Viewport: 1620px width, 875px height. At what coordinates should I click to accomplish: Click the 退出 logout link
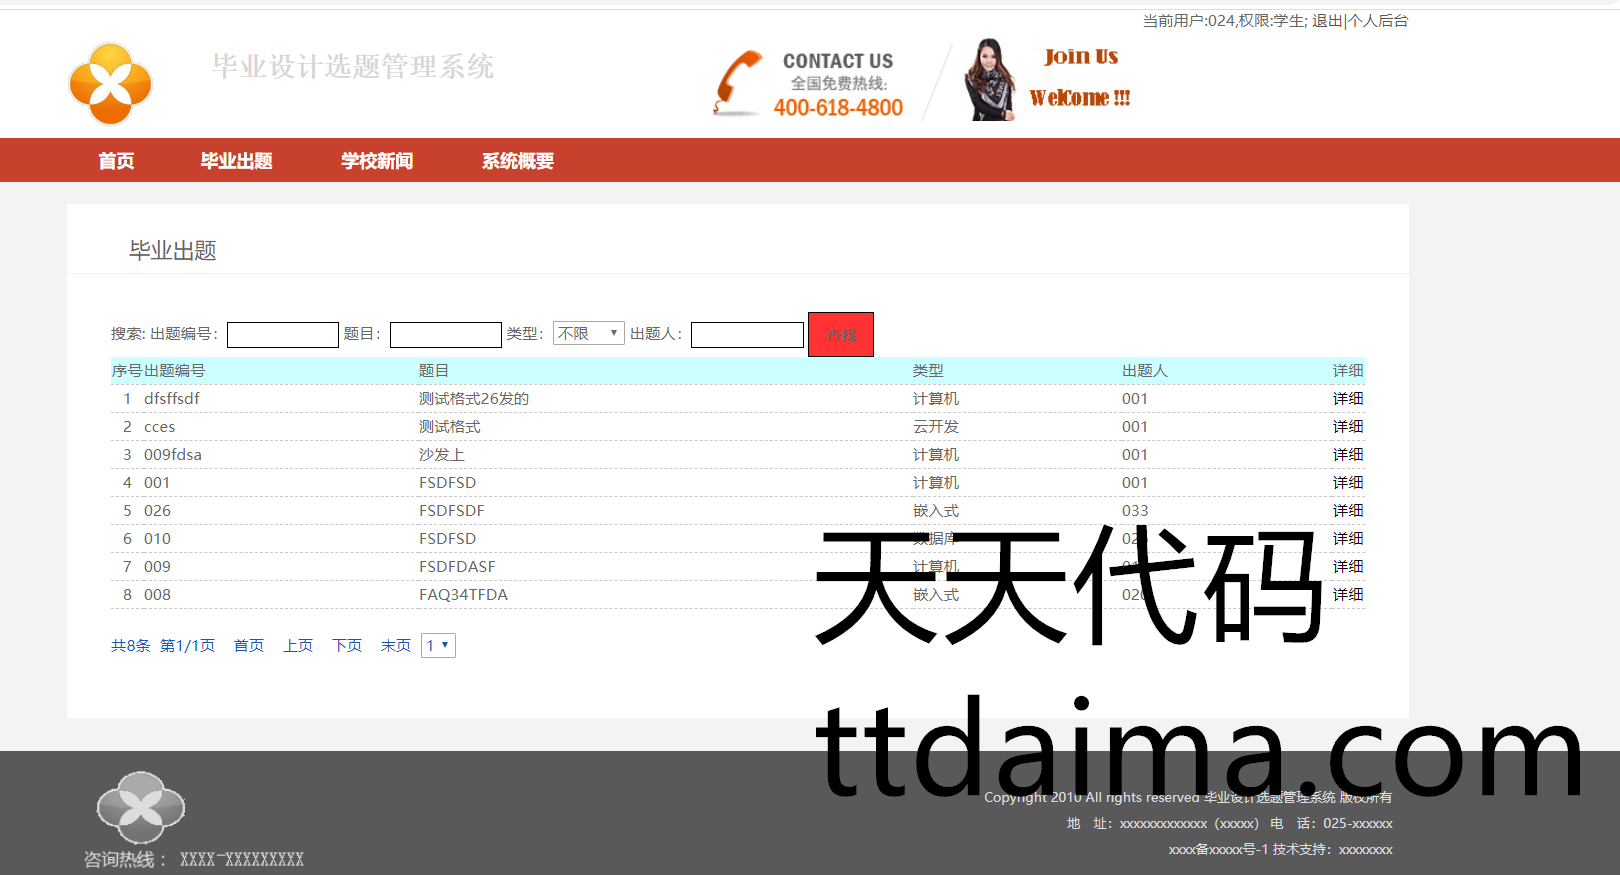point(1327,21)
